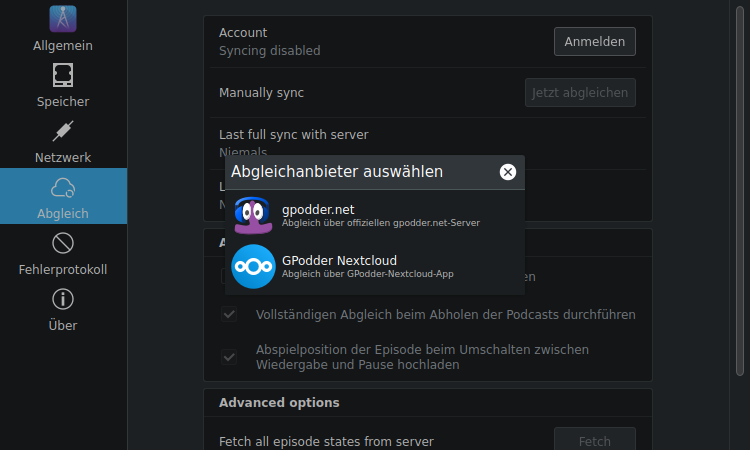This screenshot has width=750, height=450.
Task: Click the Fetch all episode states label
Action: (x=326, y=441)
